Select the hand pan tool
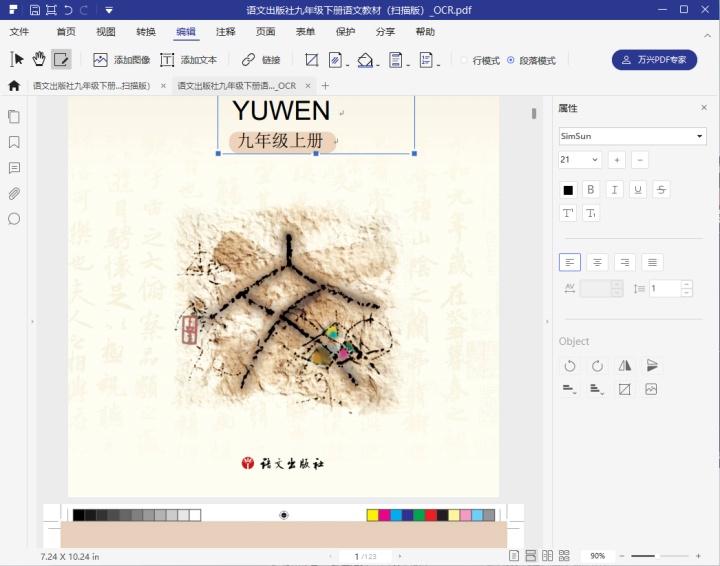The height and width of the screenshot is (566, 720). (39, 60)
